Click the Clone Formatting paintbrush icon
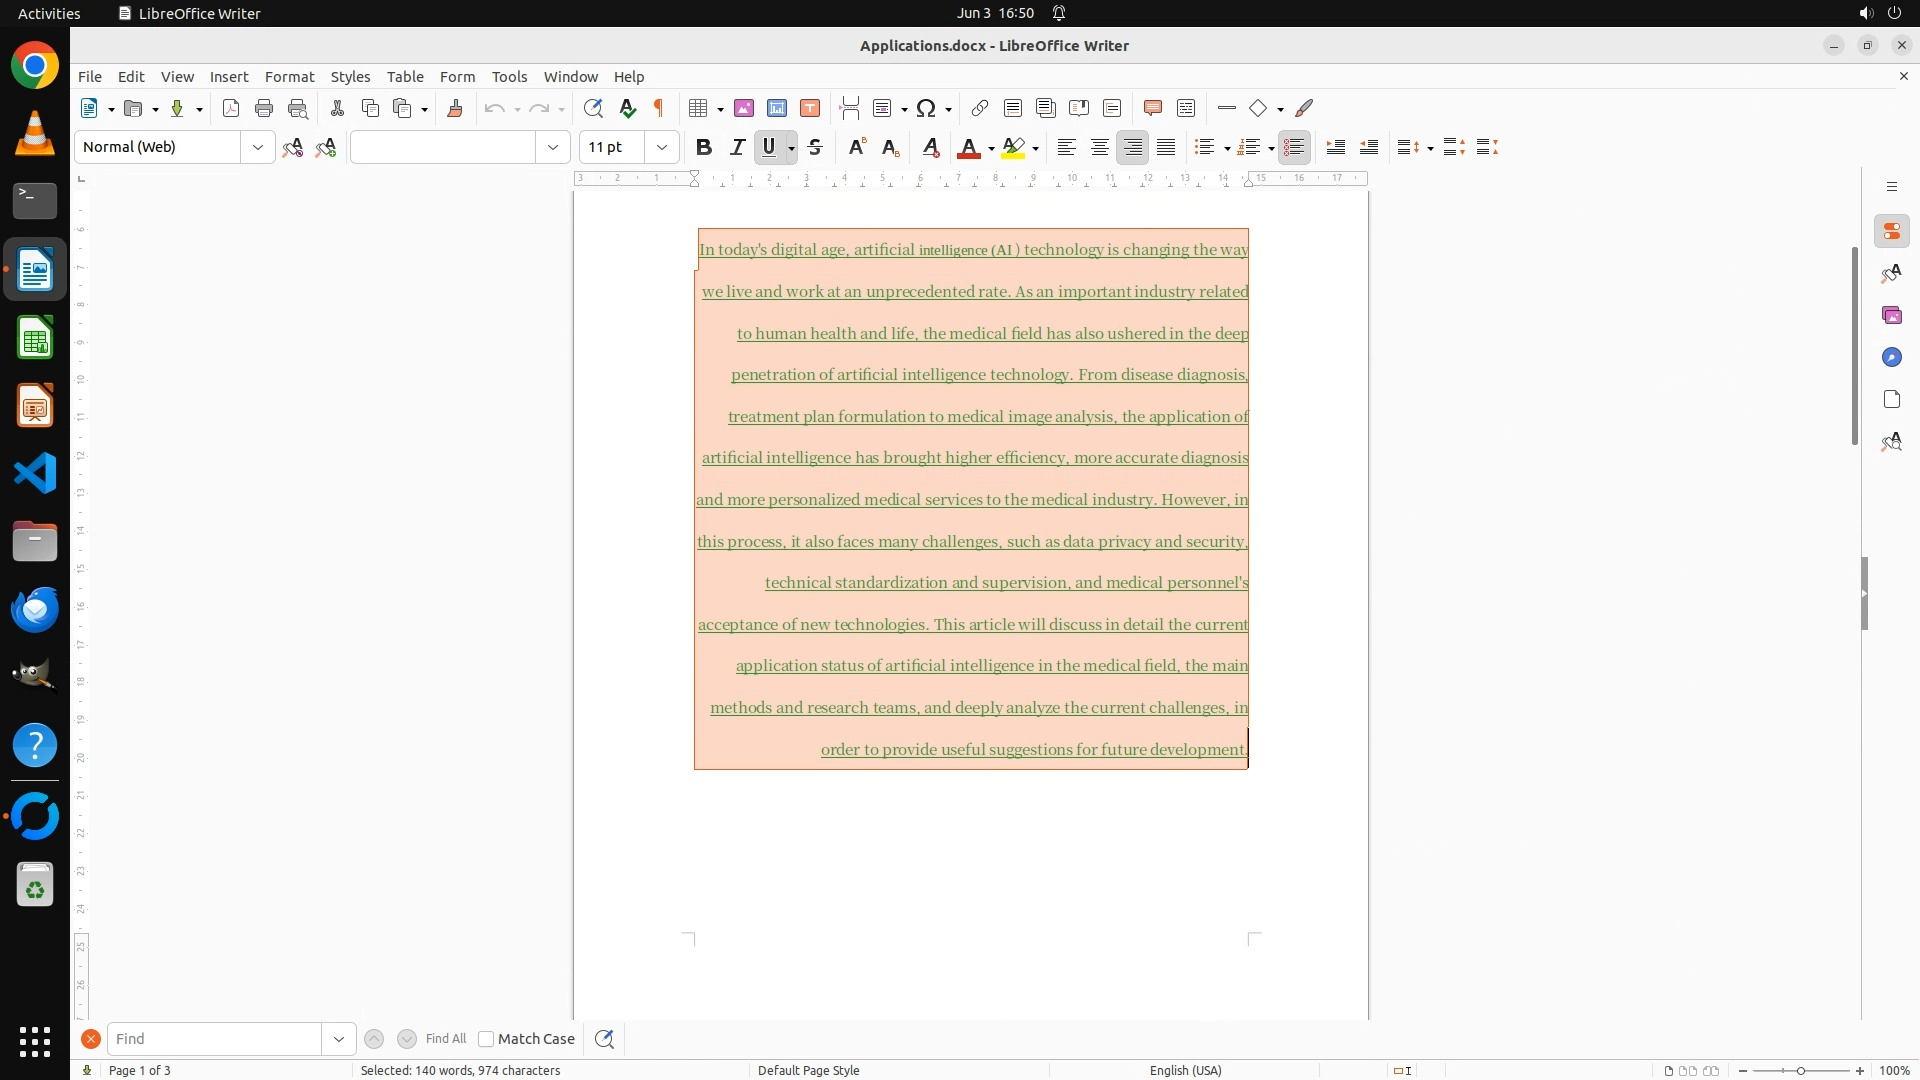 click(455, 108)
